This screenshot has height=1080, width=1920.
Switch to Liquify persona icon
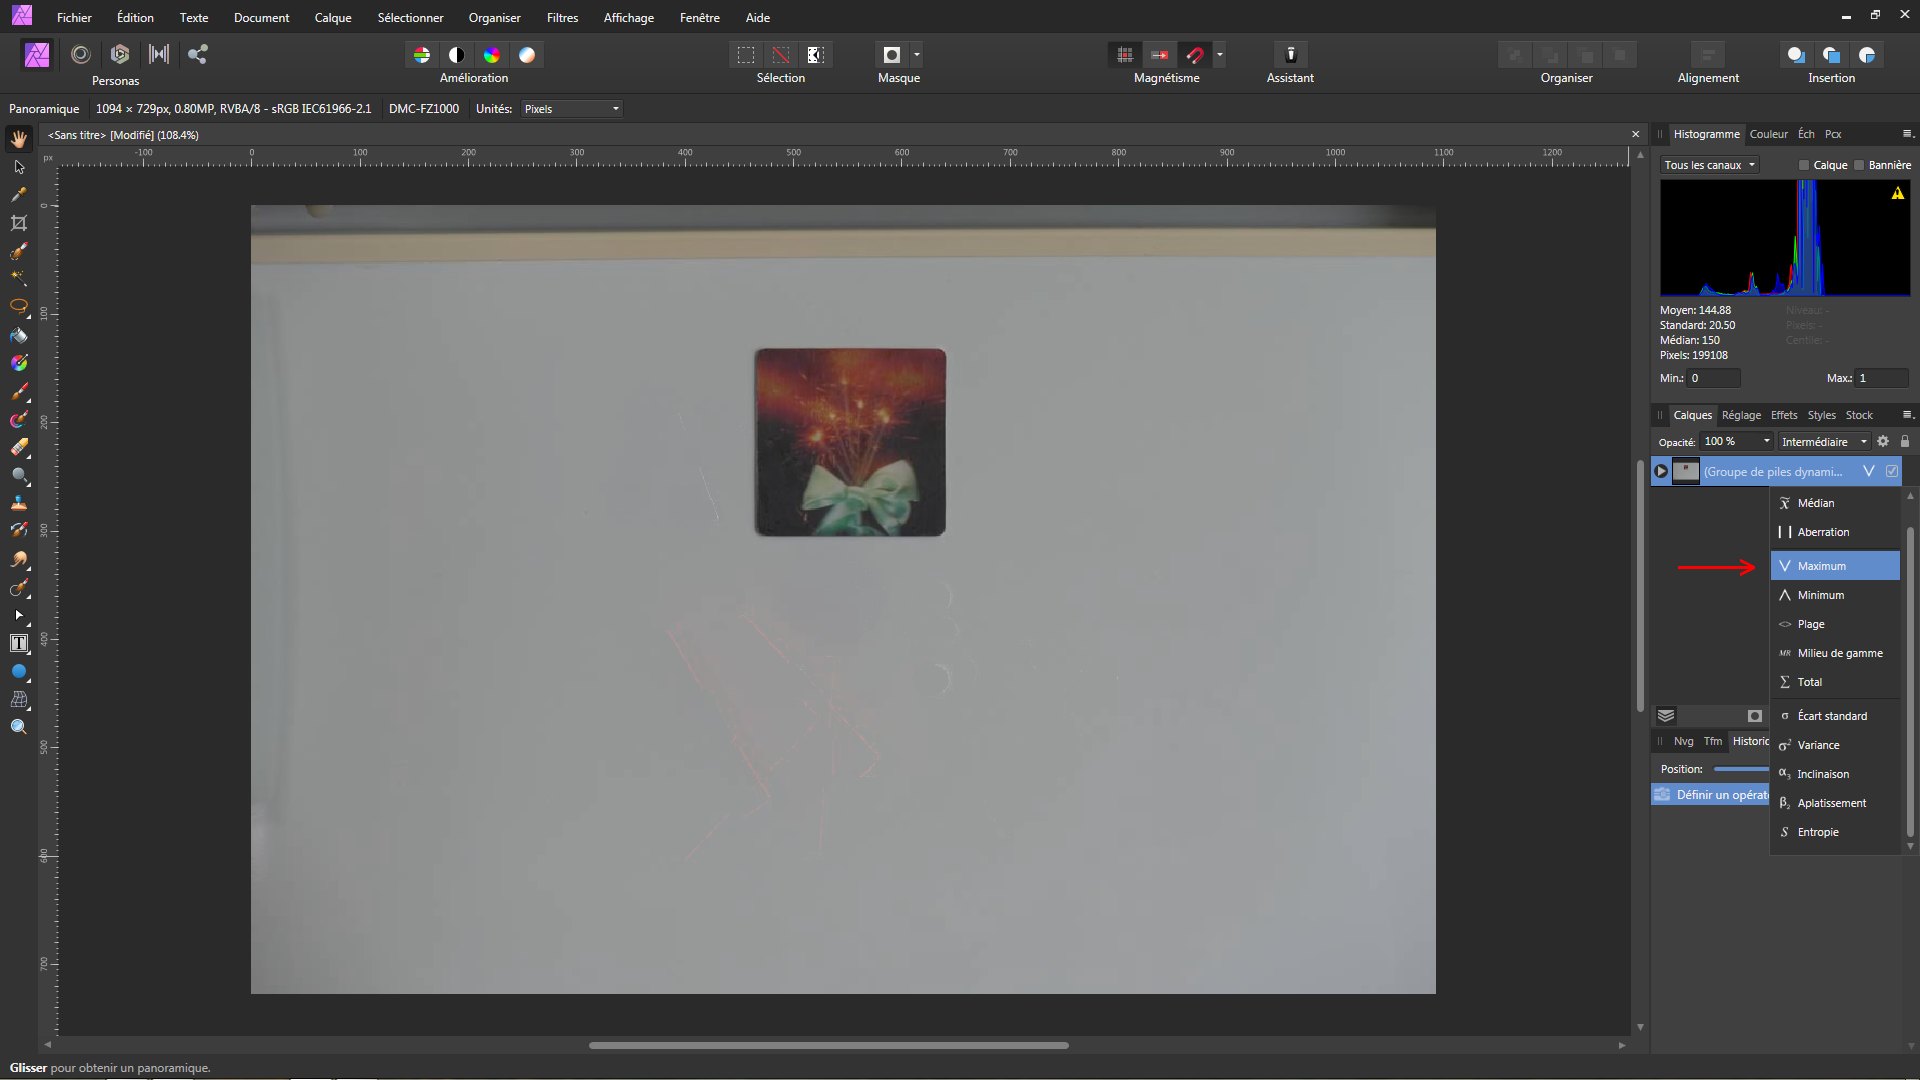coord(81,55)
